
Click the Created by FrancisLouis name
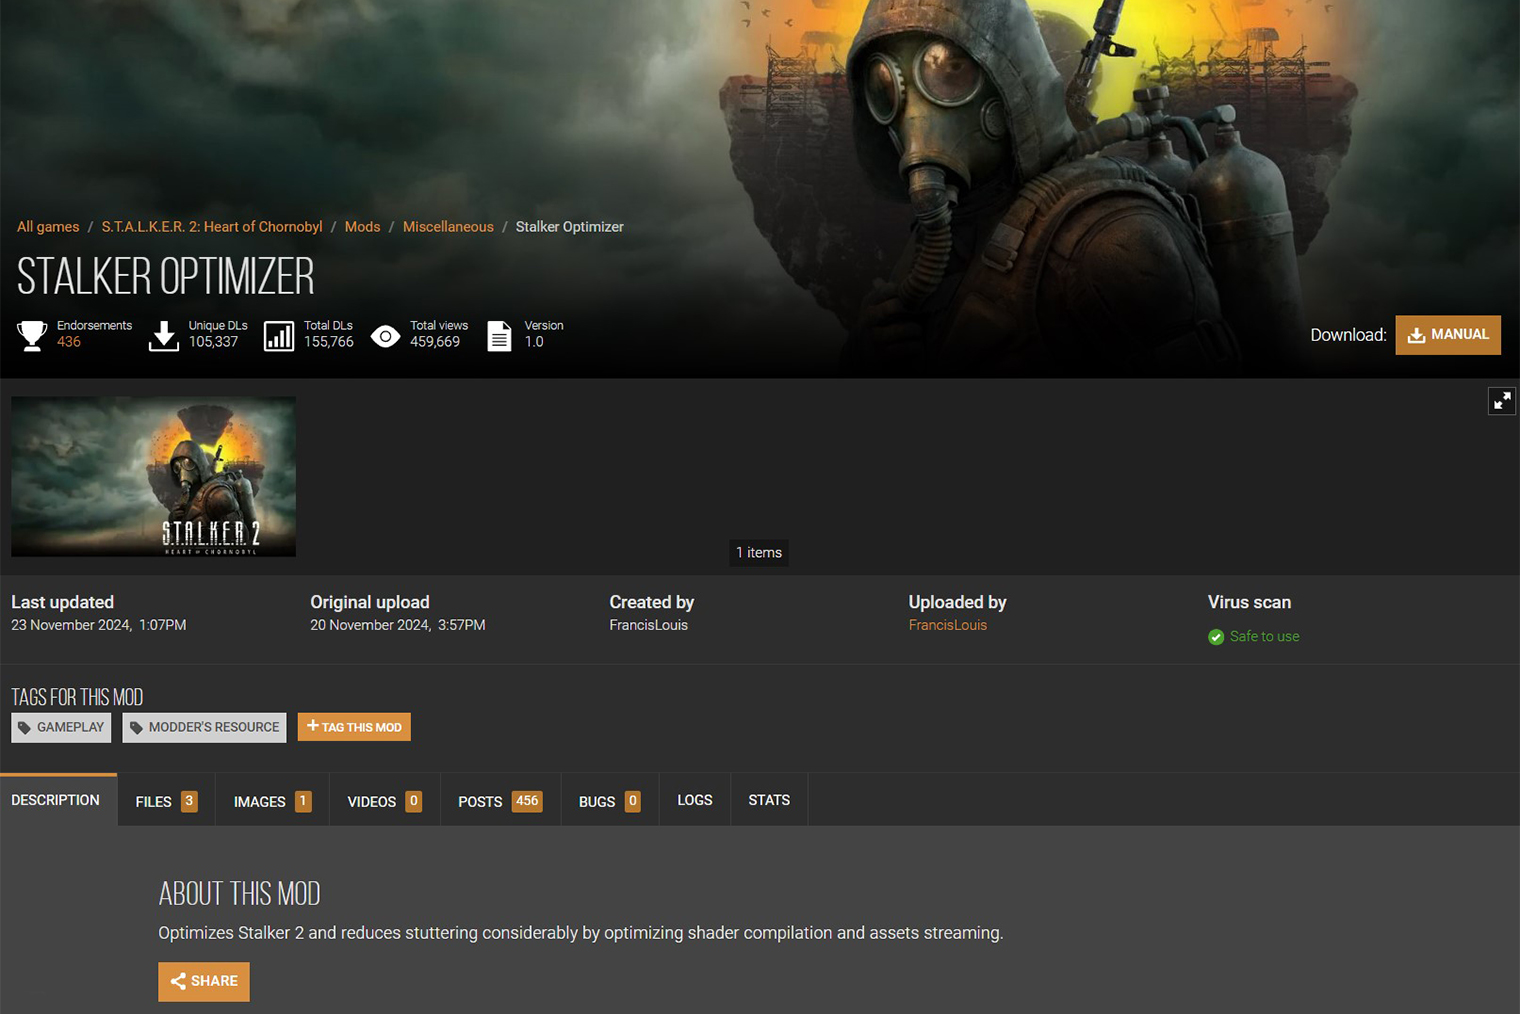pyautogui.click(x=648, y=625)
